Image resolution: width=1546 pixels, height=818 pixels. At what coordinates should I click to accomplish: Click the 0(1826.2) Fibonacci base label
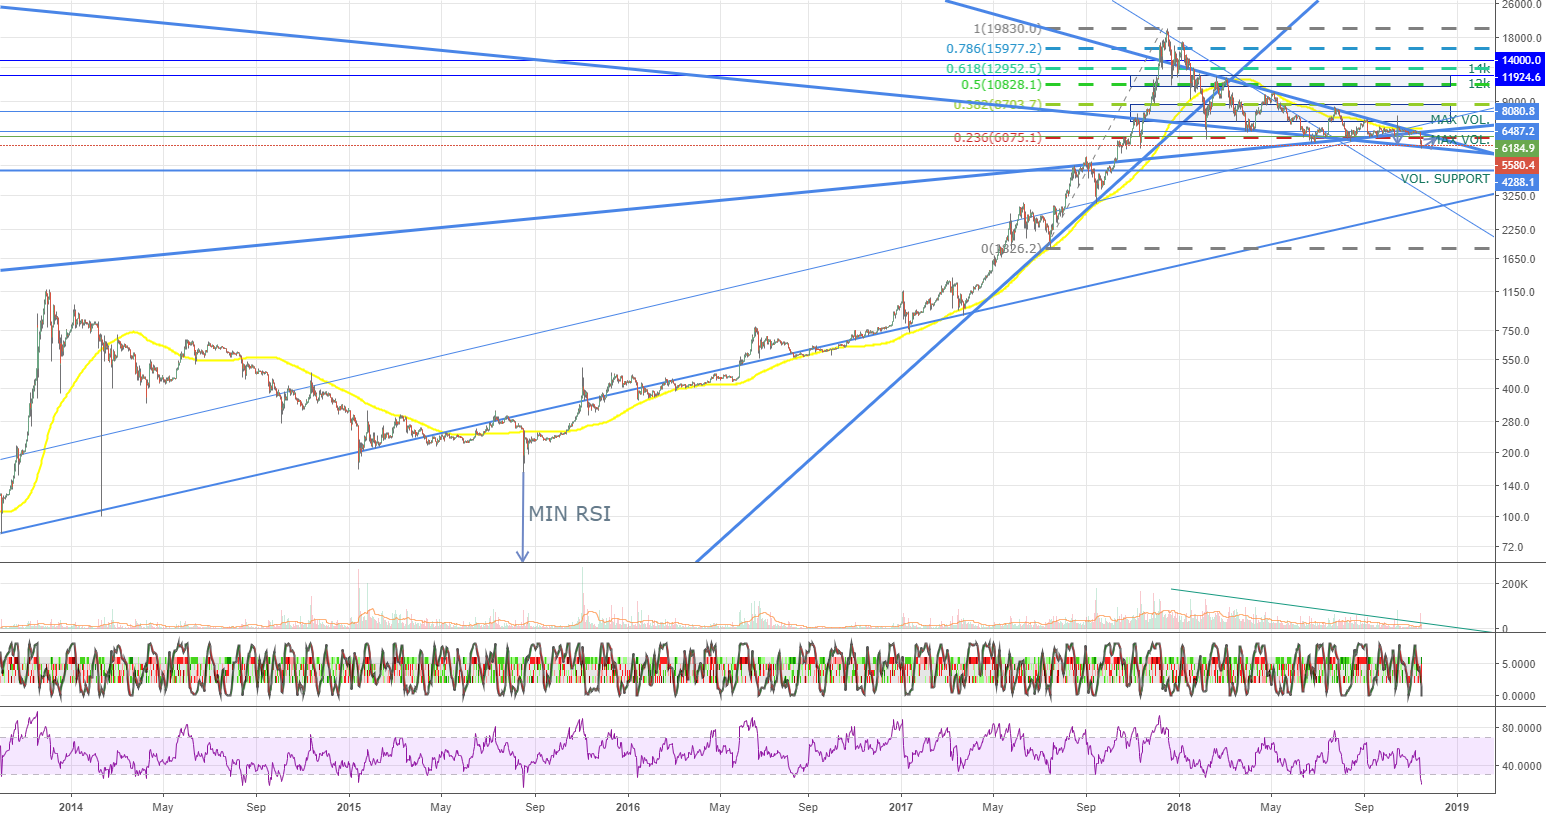click(1011, 248)
